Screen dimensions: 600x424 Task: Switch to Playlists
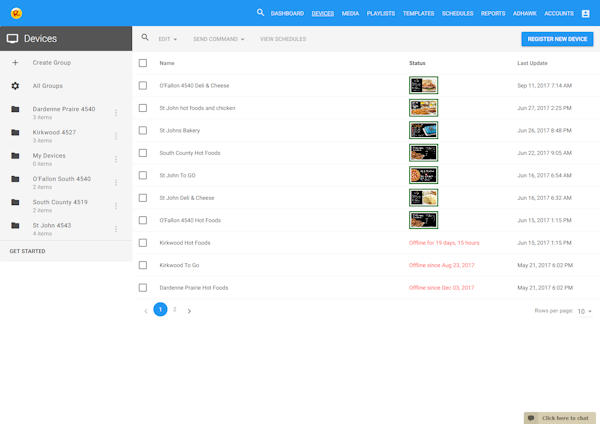coord(381,13)
